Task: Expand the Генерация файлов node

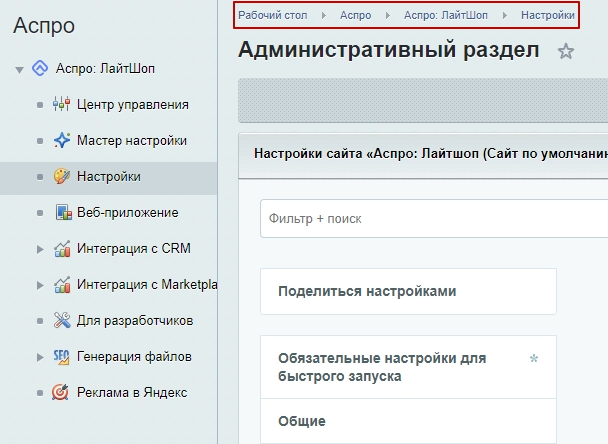Action: pyautogui.click(x=40, y=357)
